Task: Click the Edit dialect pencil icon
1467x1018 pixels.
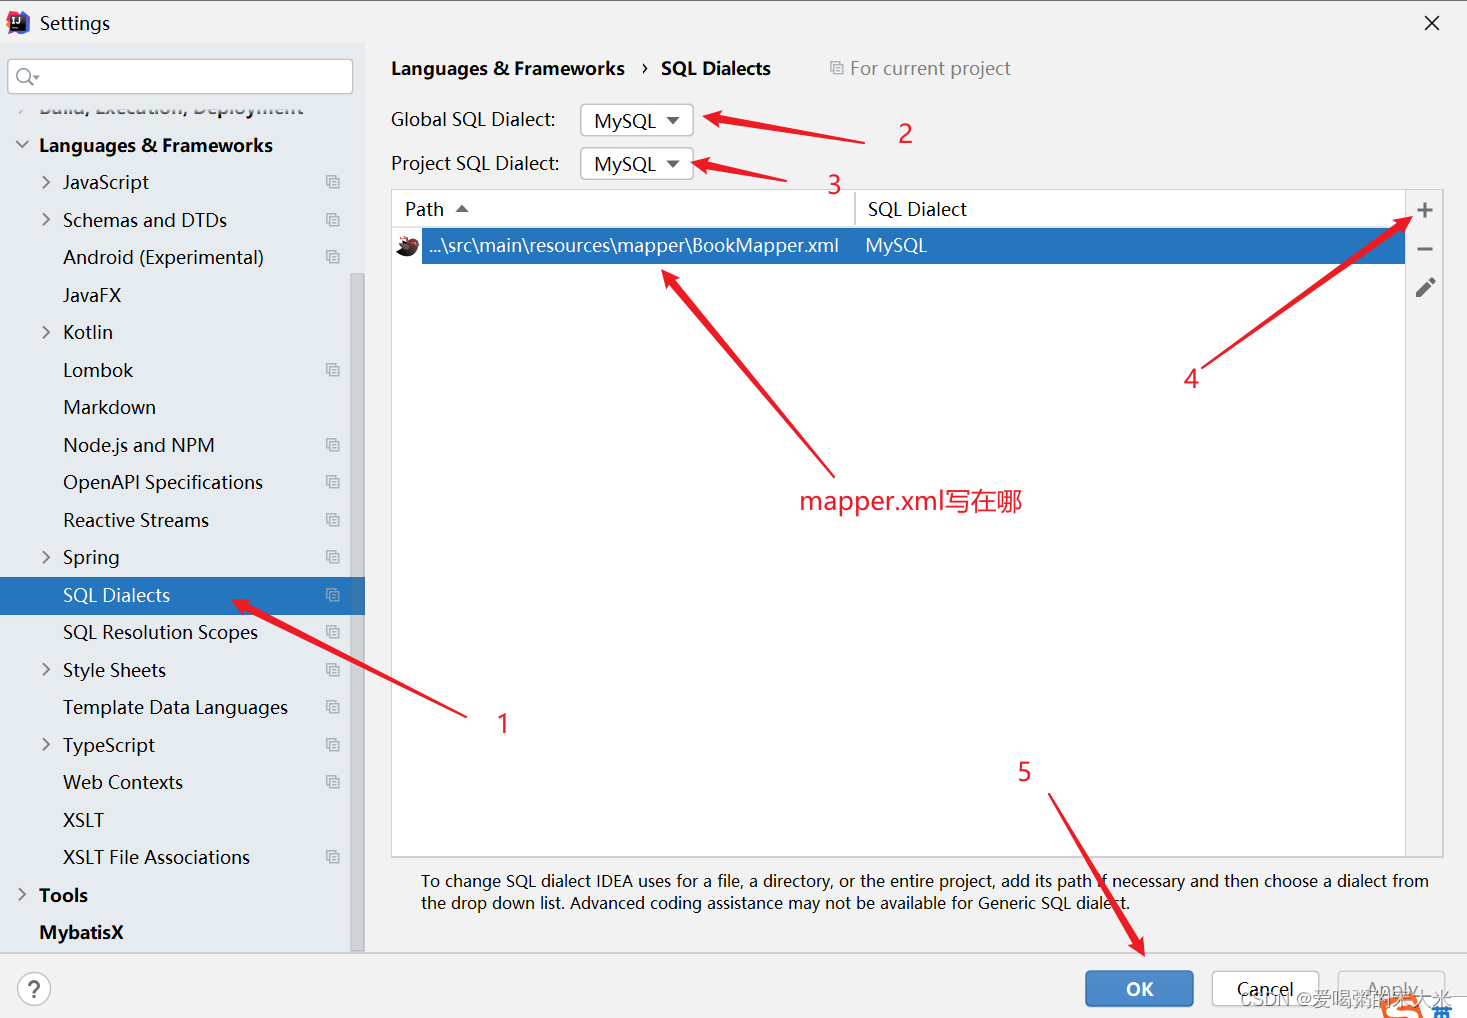Action: tap(1424, 287)
